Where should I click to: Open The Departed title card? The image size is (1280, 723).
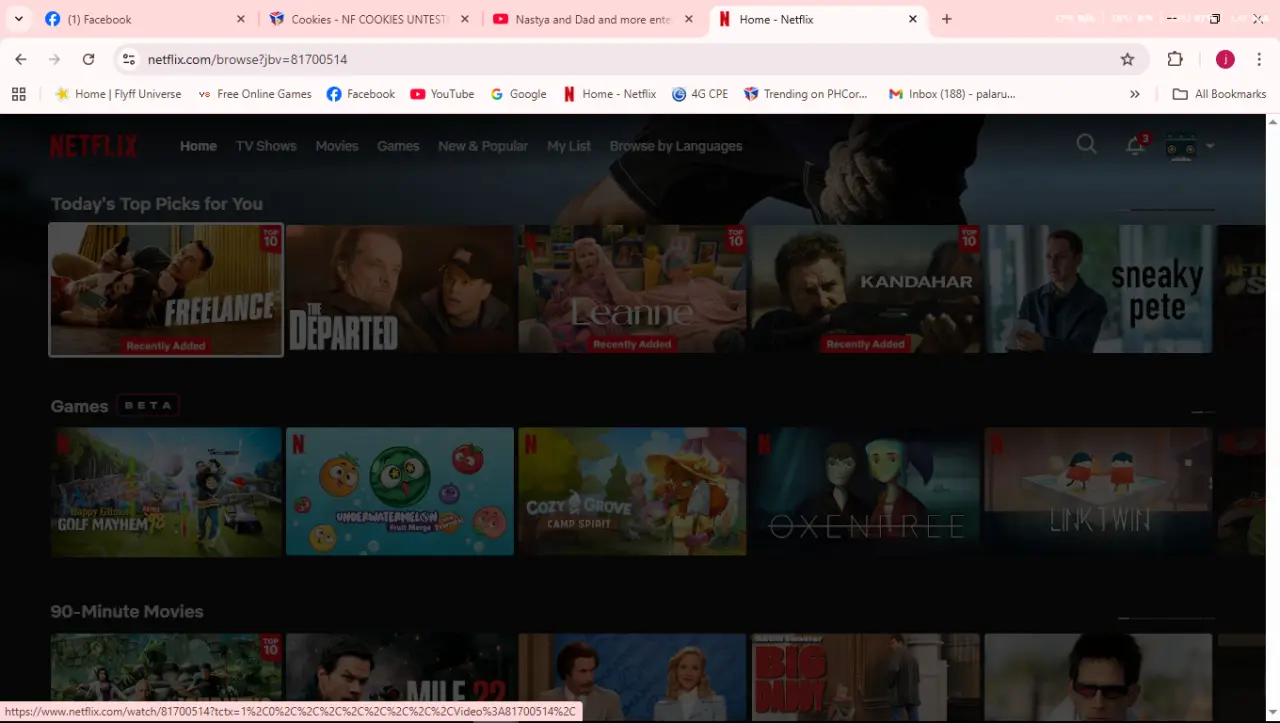pos(400,289)
